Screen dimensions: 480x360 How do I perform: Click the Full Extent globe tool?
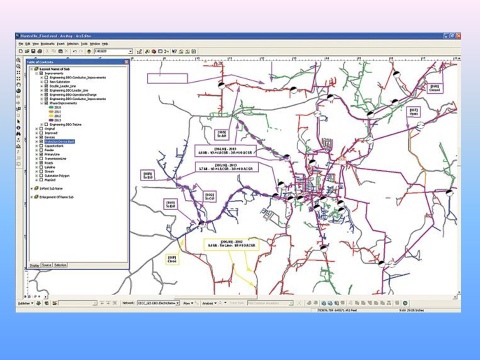coord(18,91)
